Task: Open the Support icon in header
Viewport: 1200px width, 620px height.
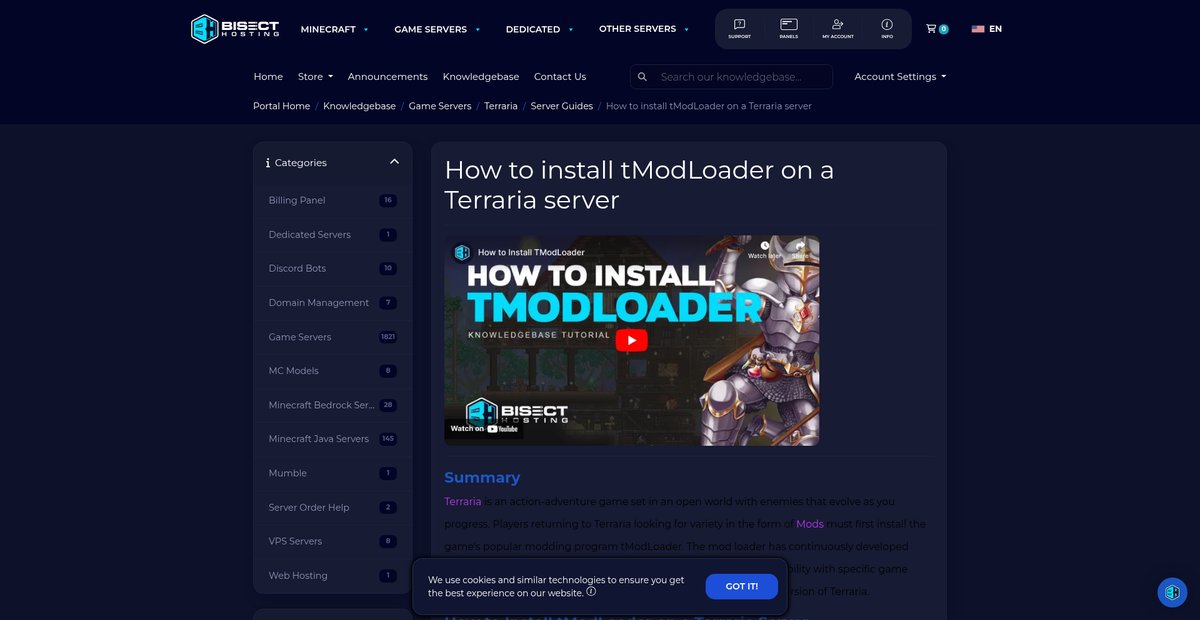Action: click(739, 29)
